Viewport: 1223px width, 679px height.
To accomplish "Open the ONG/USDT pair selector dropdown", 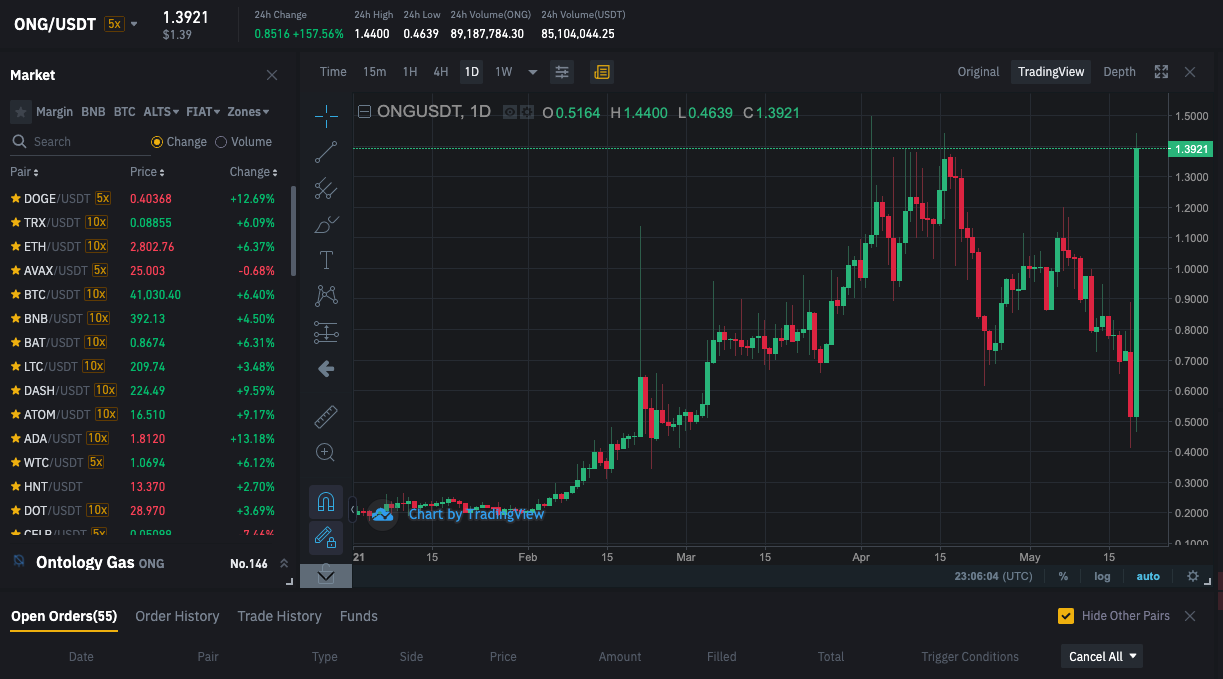I will 134,24.
